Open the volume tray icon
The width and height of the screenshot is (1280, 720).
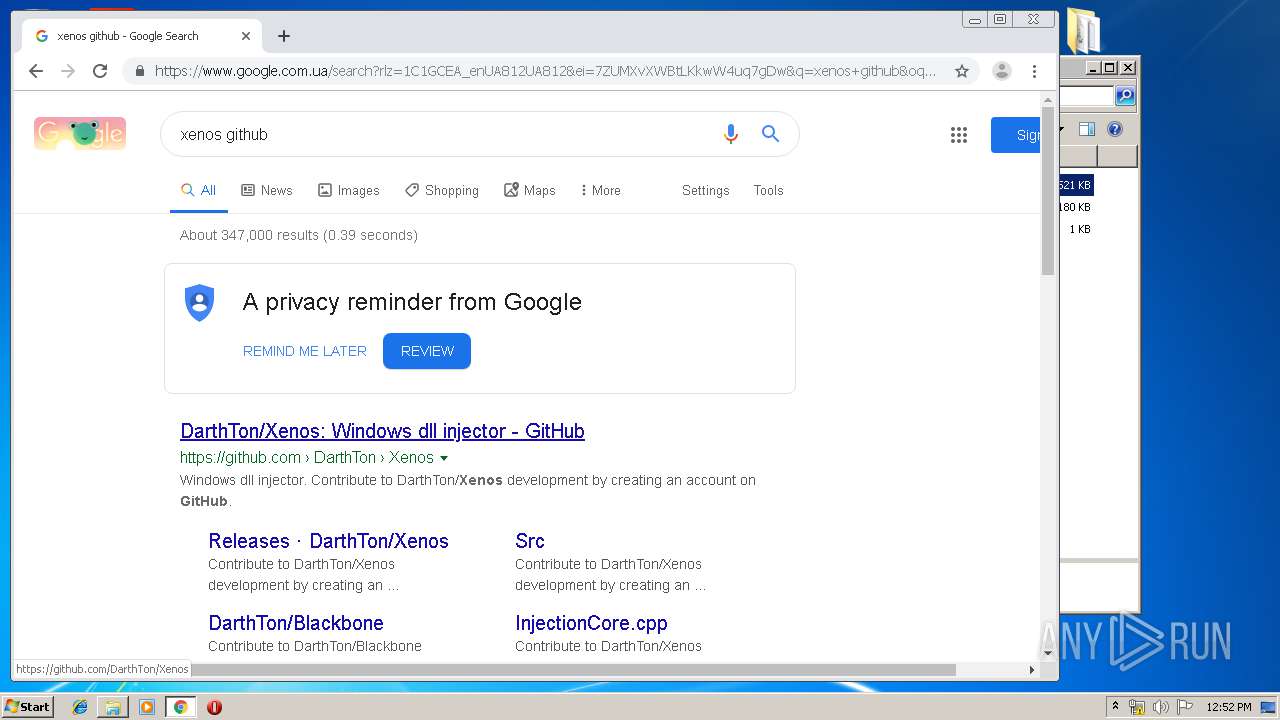pyautogui.click(x=1161, y=707)
